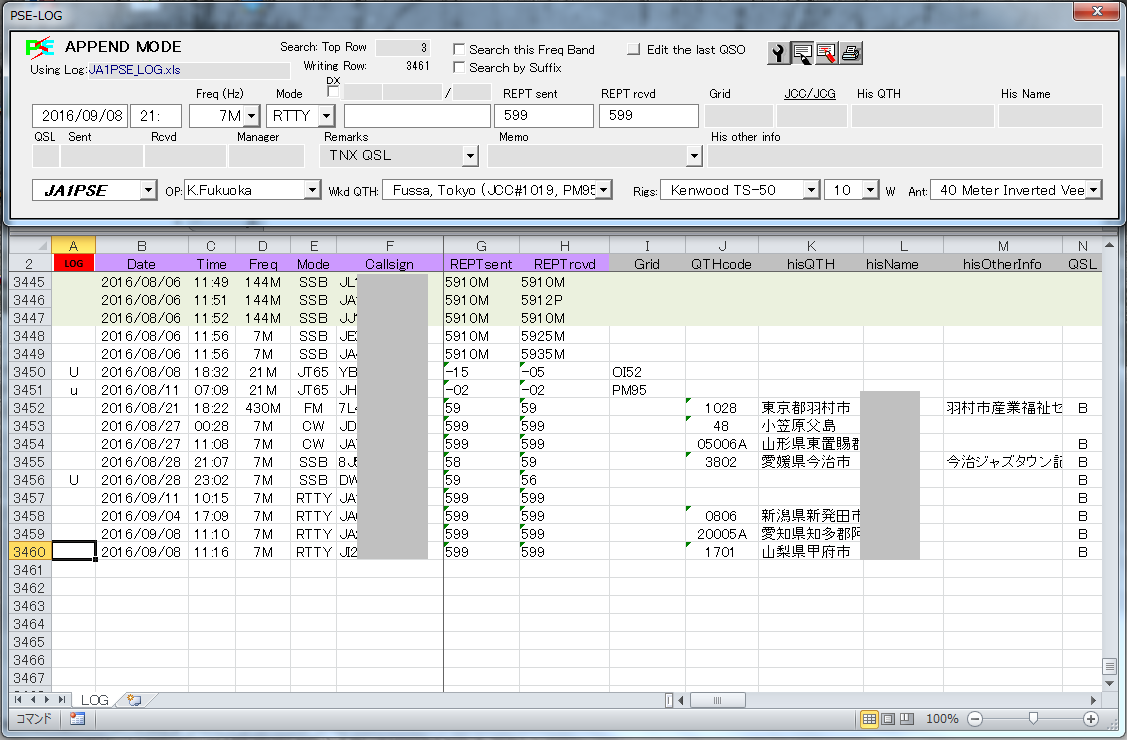Click the zoom in plus button
The width and height of the screenshot is (1127, 740).
click(x=1091, y=719)
